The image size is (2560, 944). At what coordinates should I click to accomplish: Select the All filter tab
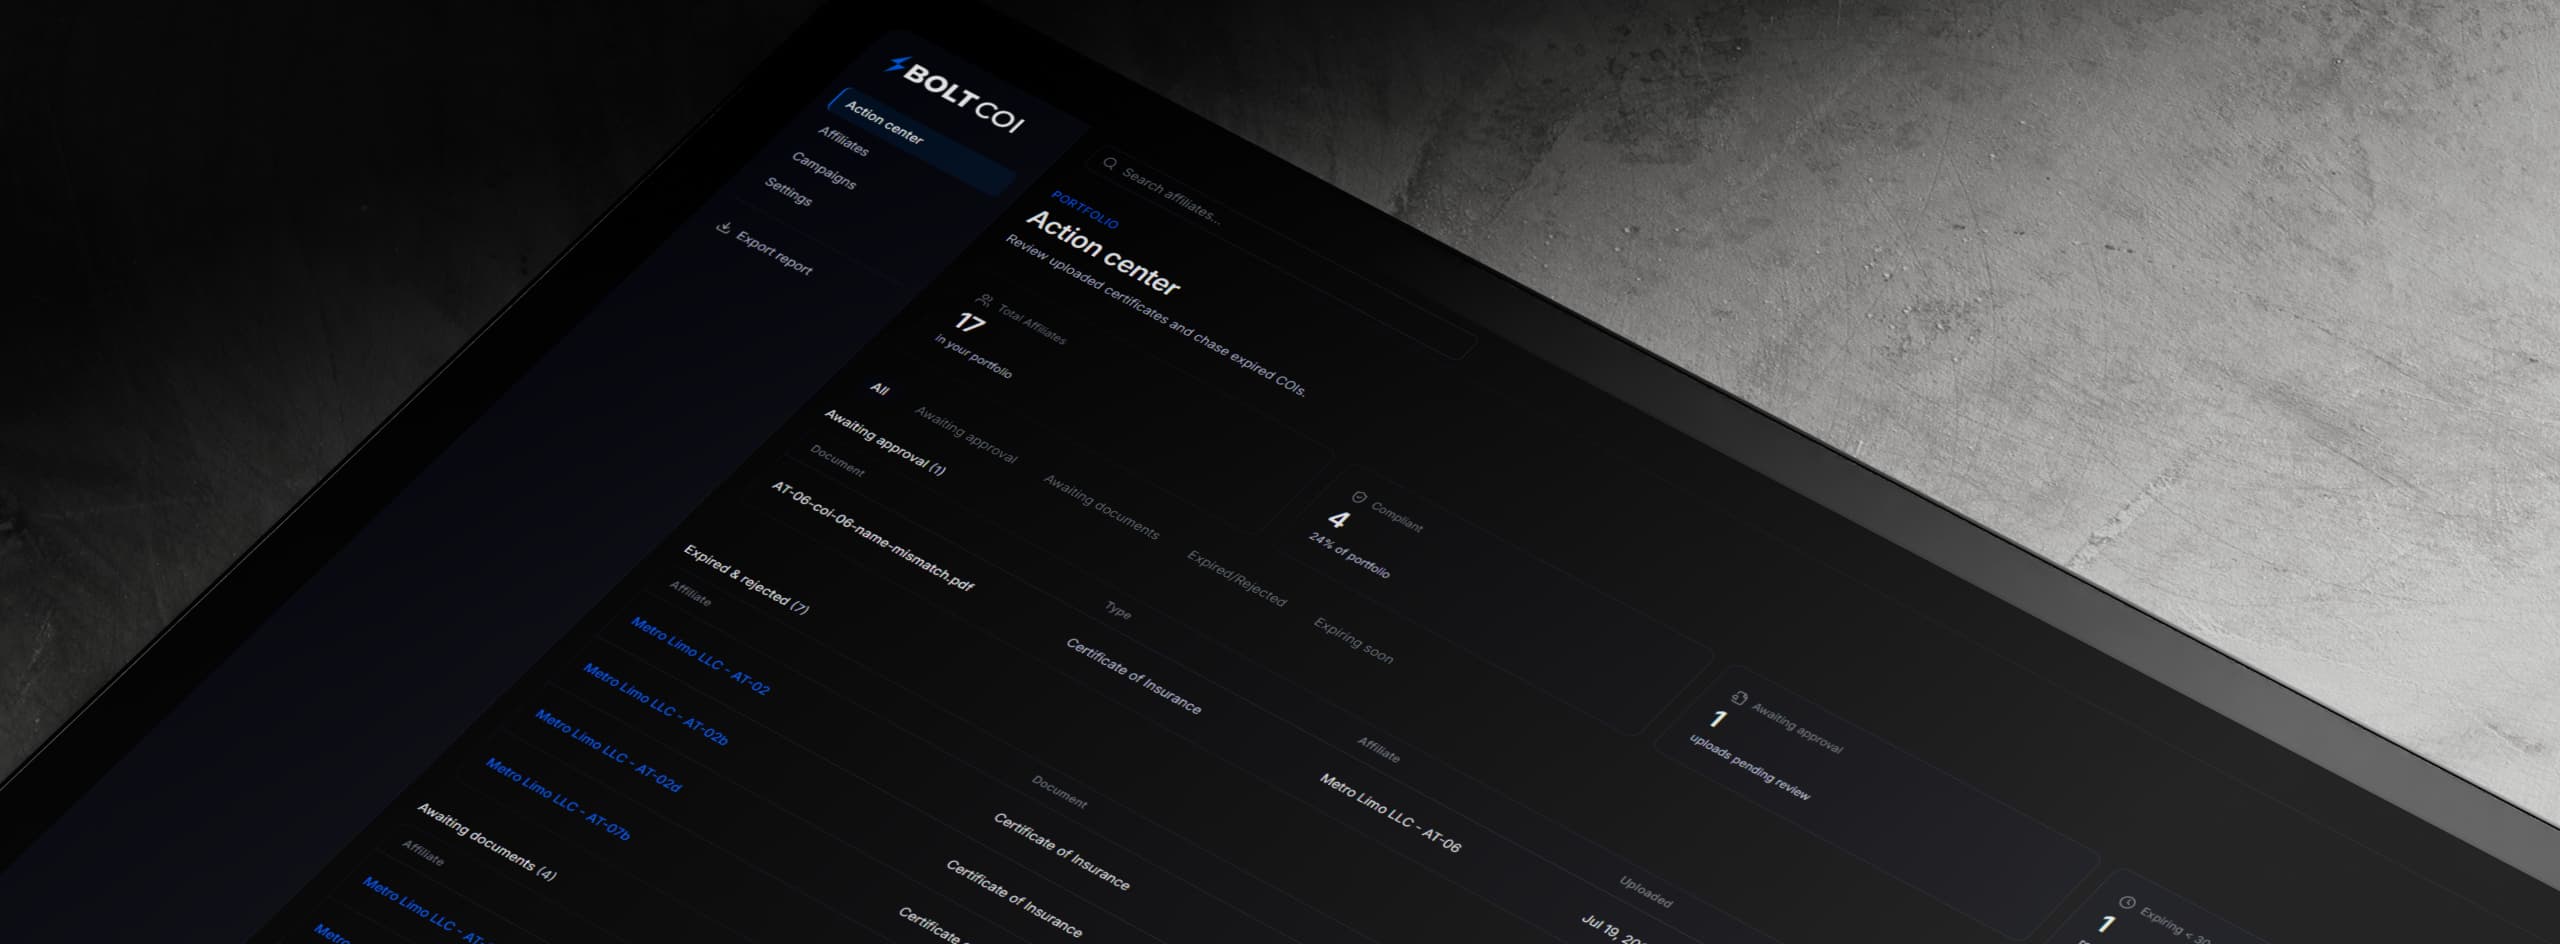pos(879,389)
